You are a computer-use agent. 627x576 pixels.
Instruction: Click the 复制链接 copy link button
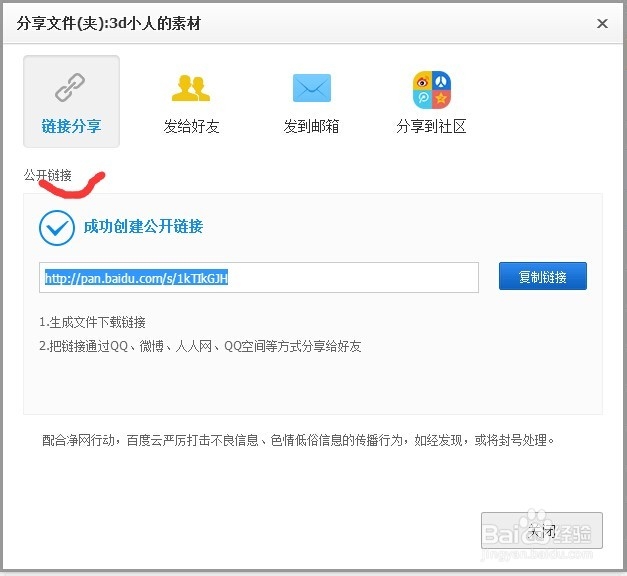(543, 276)
